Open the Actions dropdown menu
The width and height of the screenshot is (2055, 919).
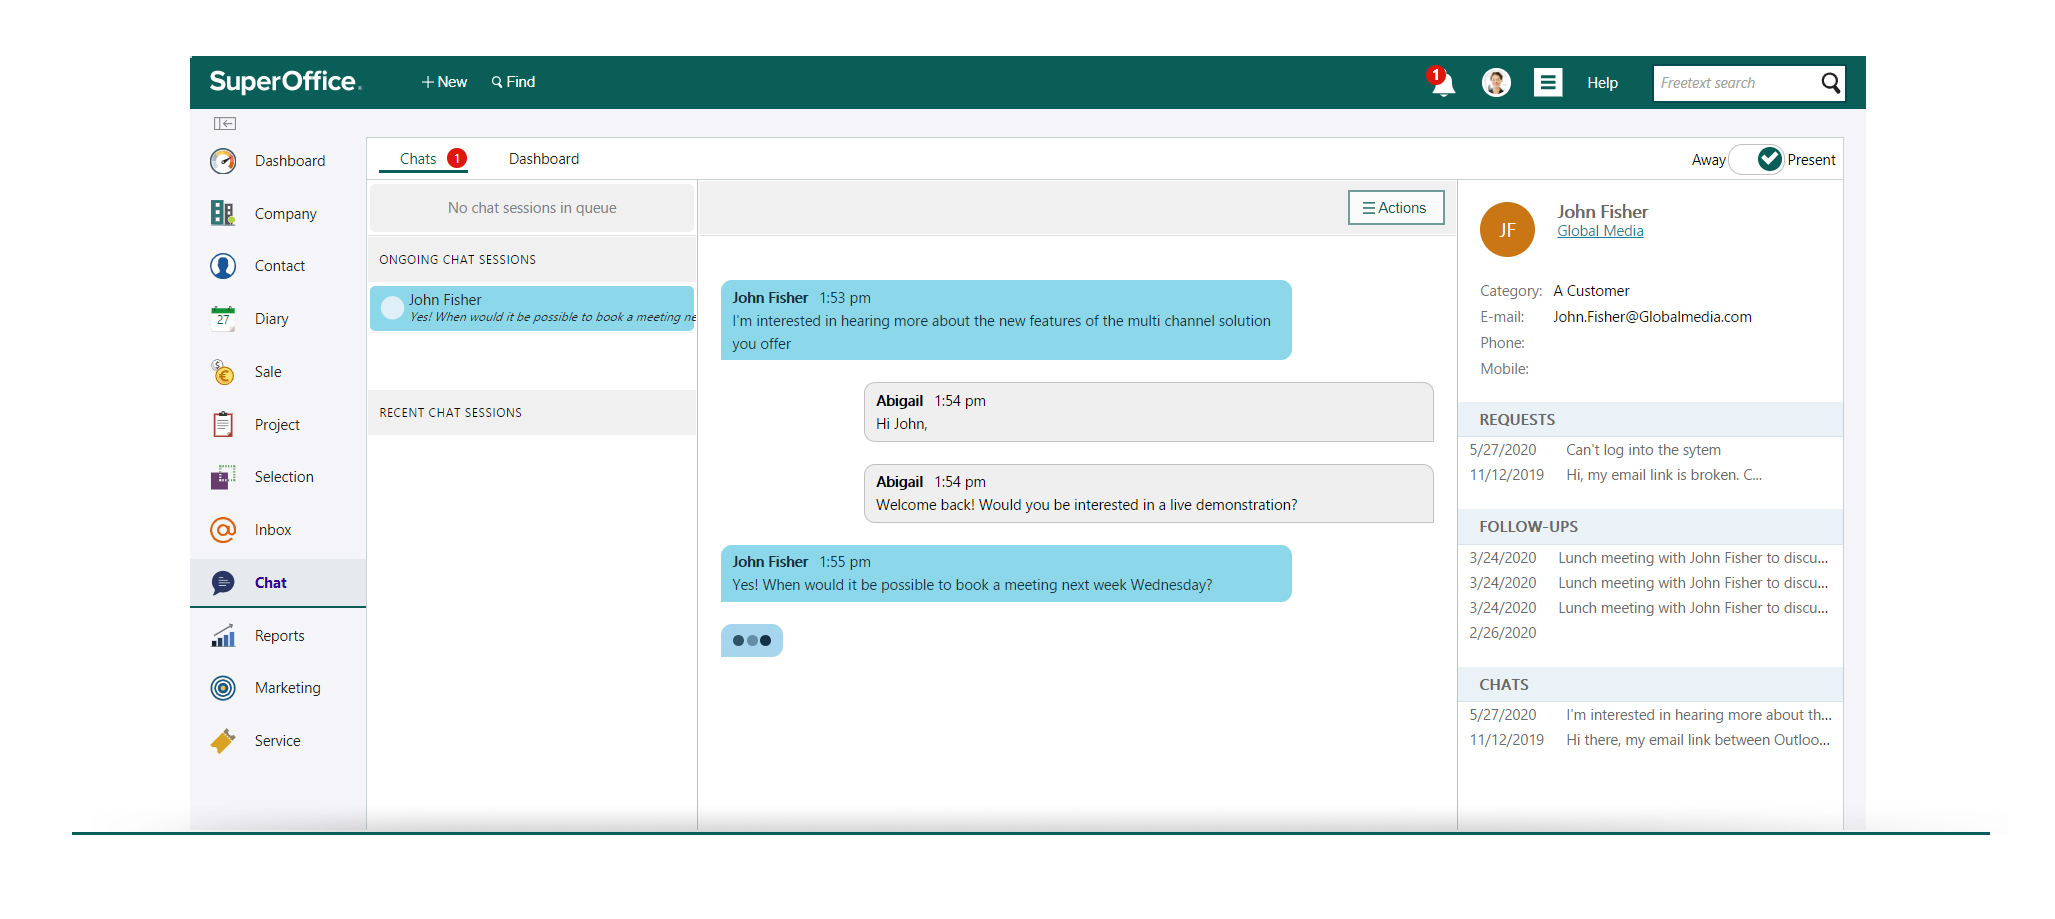click(1395, 208)
